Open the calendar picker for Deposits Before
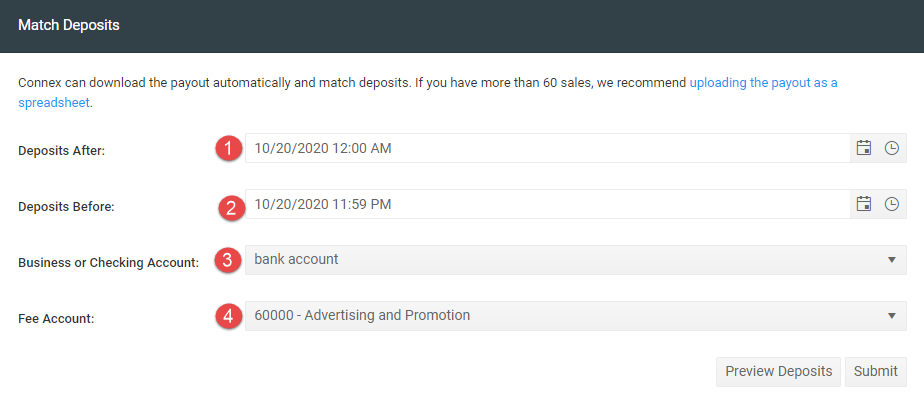 pos(863,204)
